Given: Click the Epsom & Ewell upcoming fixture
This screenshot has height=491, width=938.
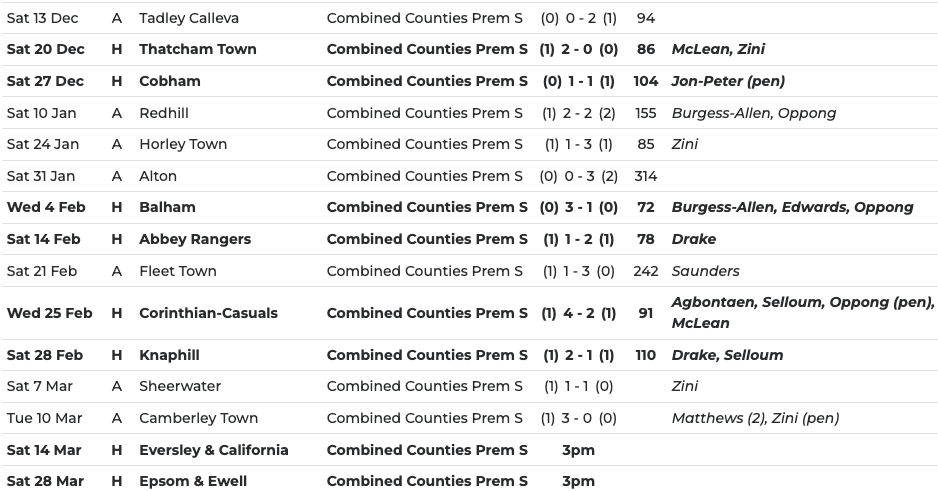Looking at the screenshot, I should 193,481.
